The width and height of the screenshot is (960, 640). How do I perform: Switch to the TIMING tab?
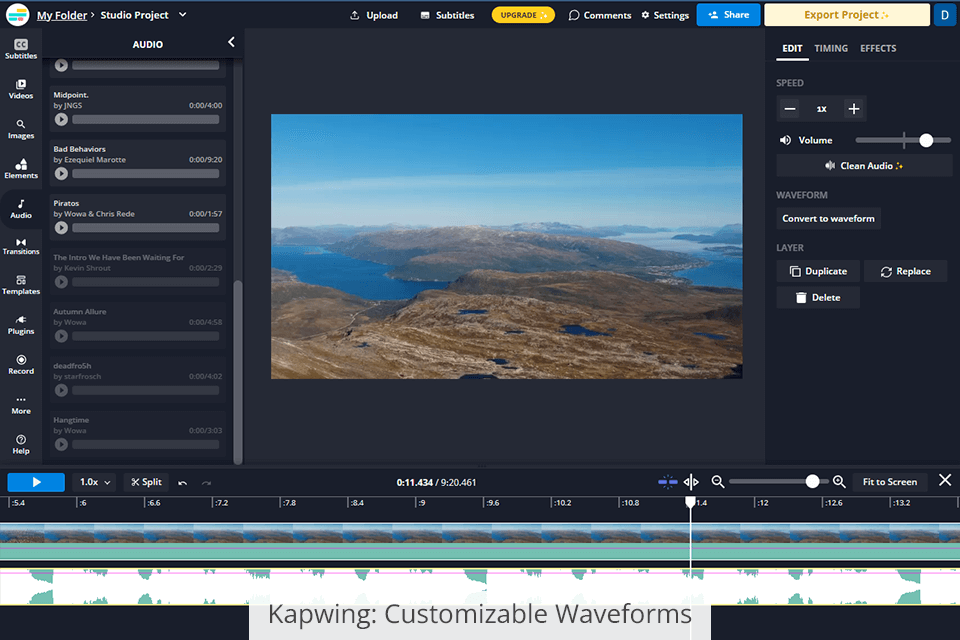[831, 48]
